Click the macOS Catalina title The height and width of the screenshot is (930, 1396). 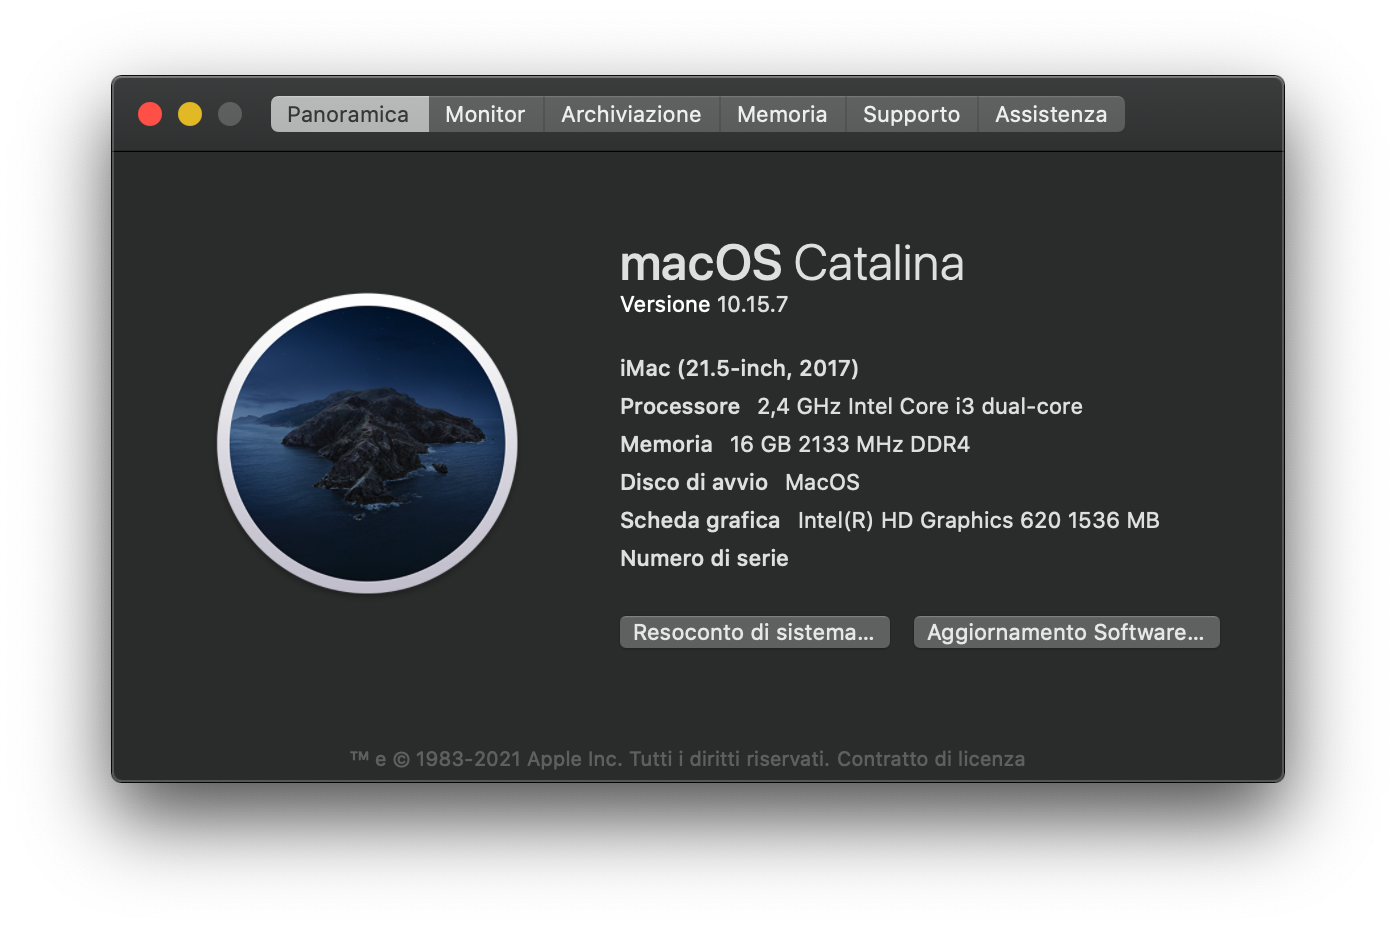pos(792,263)
